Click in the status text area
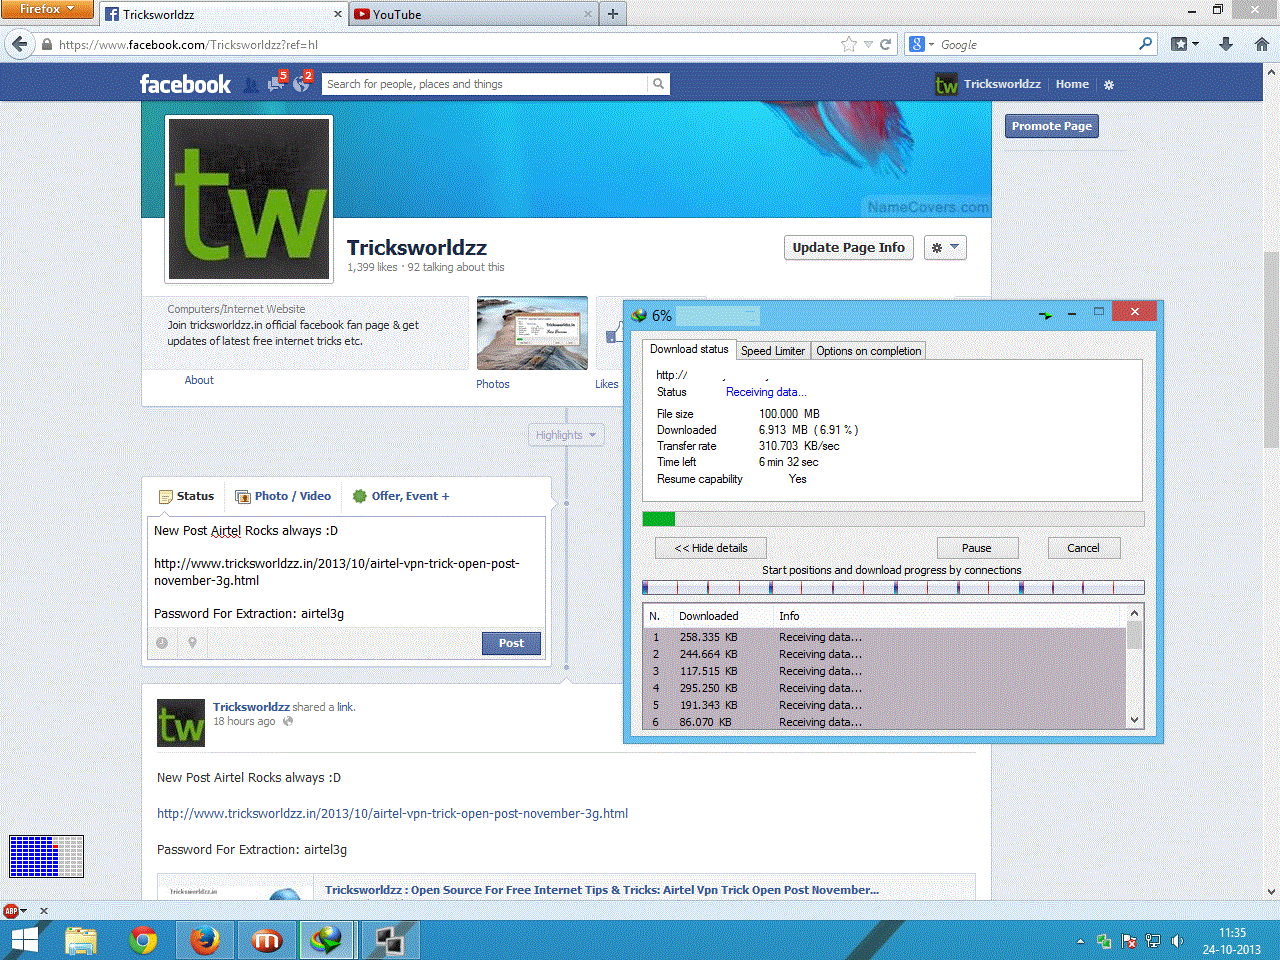The image size is (1280, 960). tap(347, 572)
